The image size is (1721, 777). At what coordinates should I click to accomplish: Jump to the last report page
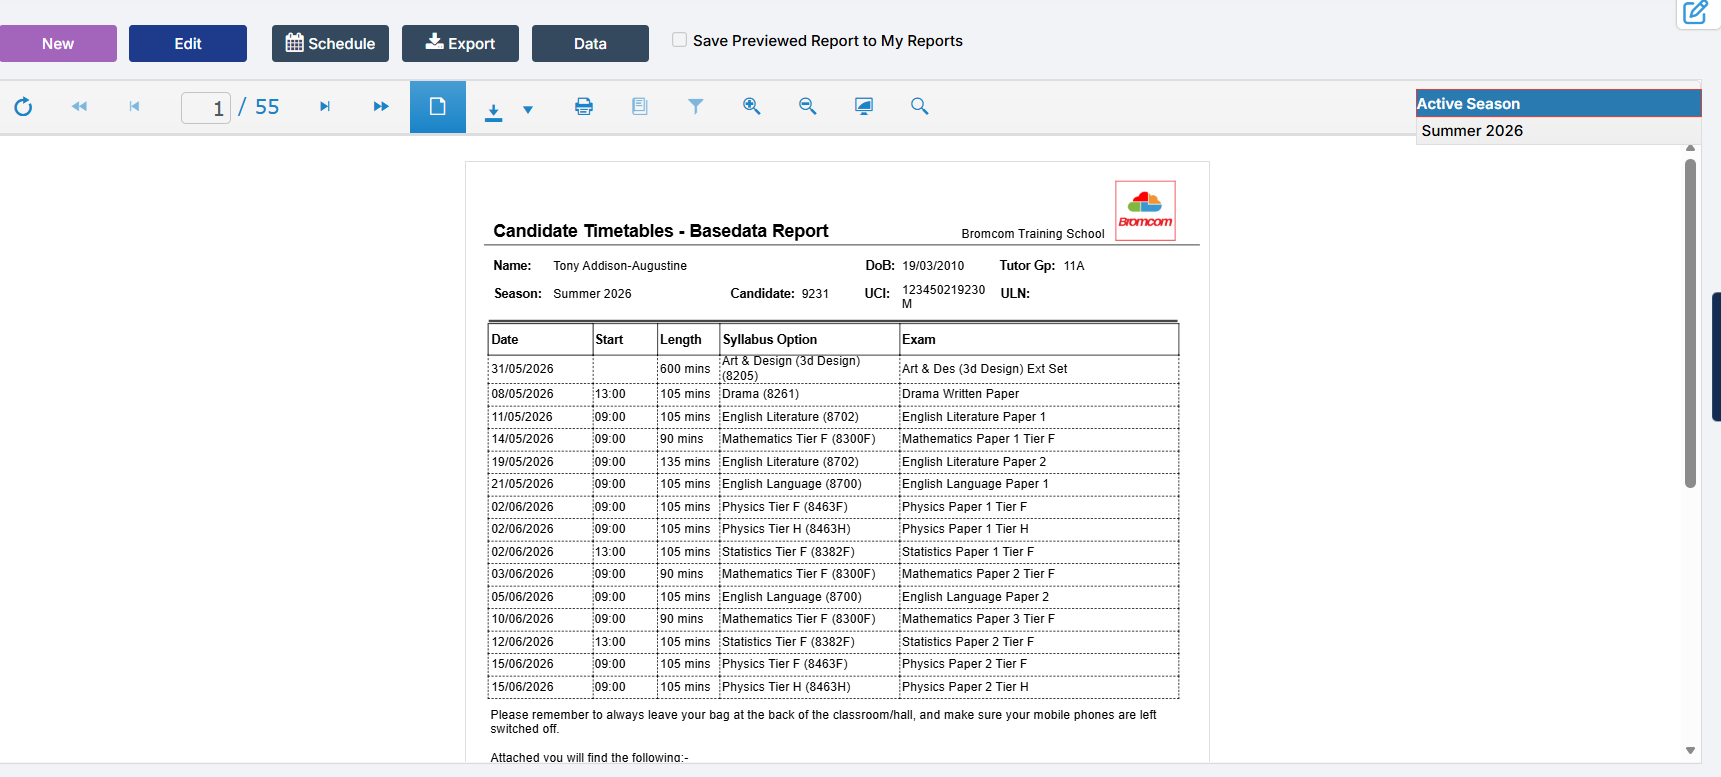[381, 107]
